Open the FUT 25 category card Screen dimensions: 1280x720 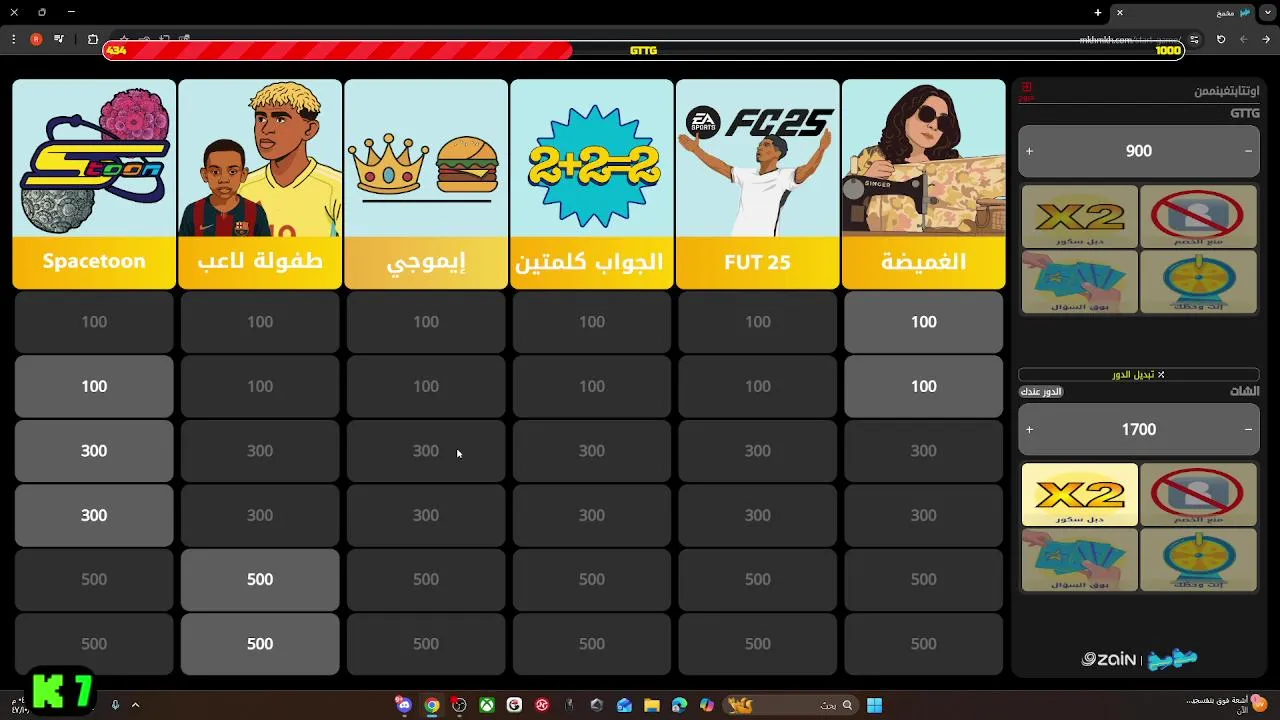758,184
